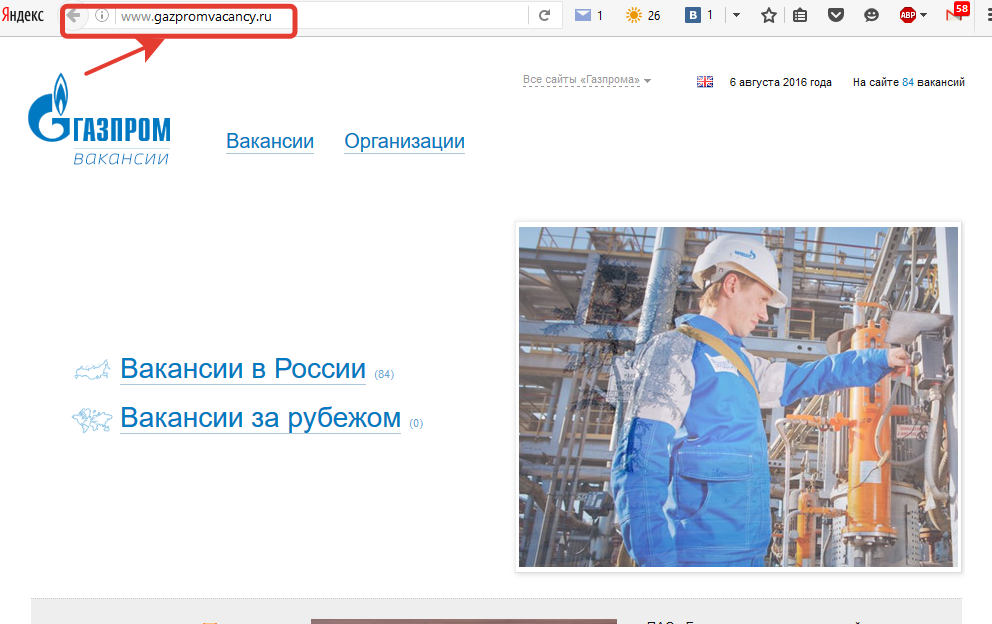Image resolution: width=992 pixels, height=624 pixels.
Task: Reload the page with refresh icon
Action: pos(544,16)
